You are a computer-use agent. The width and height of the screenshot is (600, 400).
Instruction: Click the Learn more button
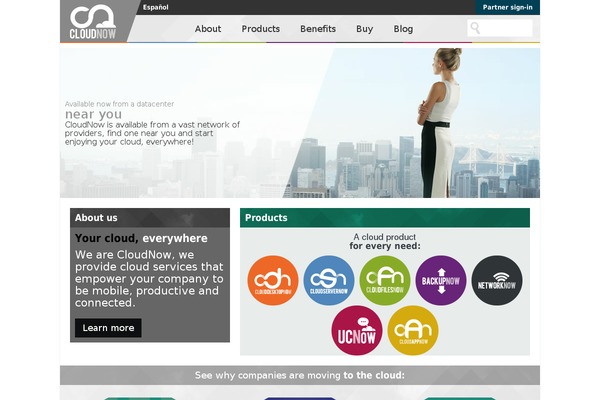[x=108, y=328]
